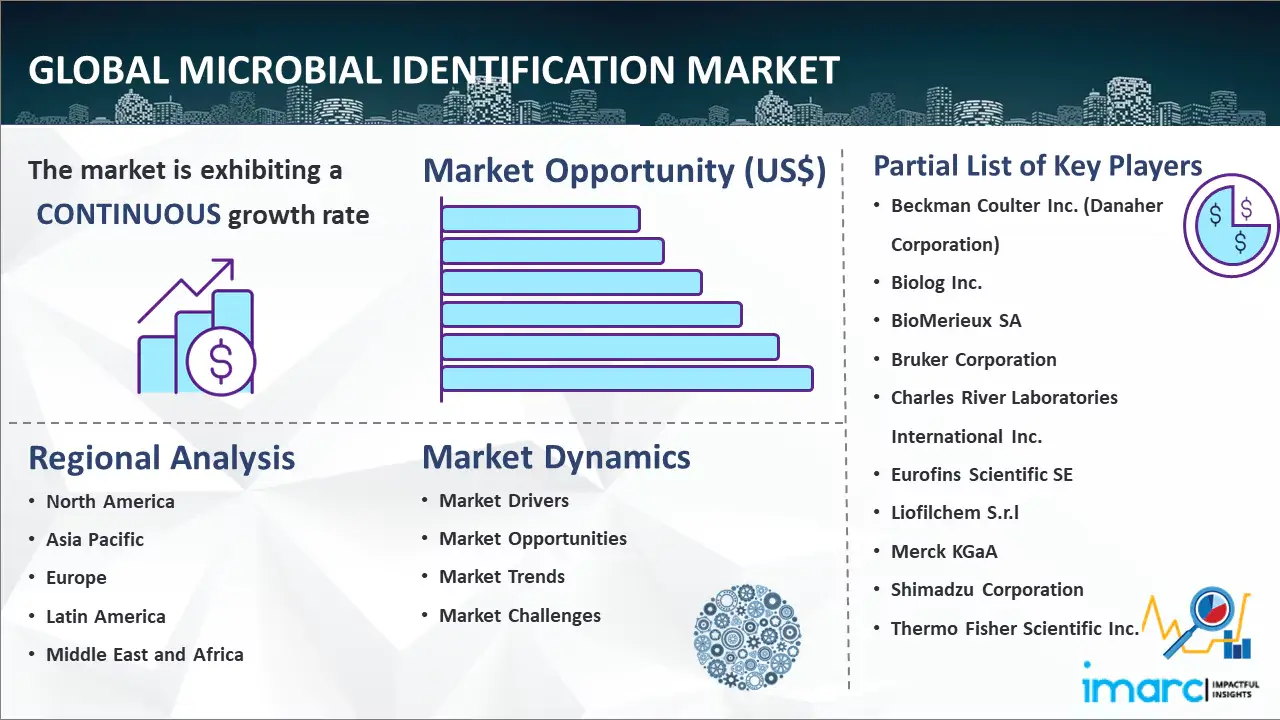Select Asia Pacific region

point(95,540)
